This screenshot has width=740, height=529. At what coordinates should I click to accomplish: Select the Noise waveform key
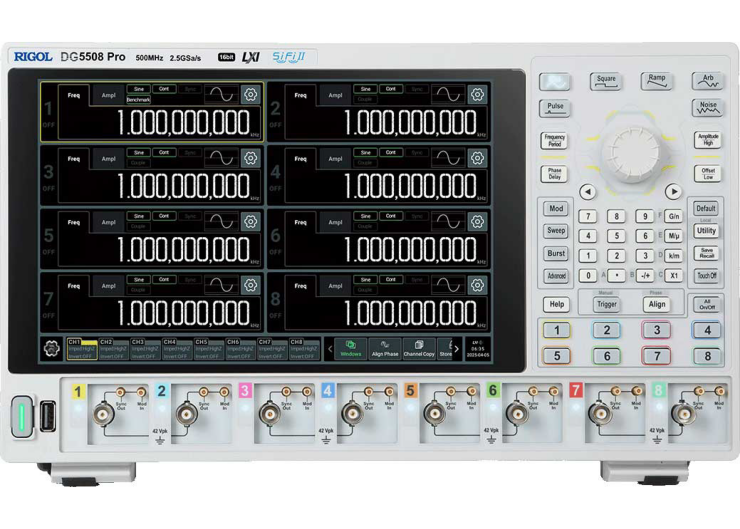click(708, 108)
